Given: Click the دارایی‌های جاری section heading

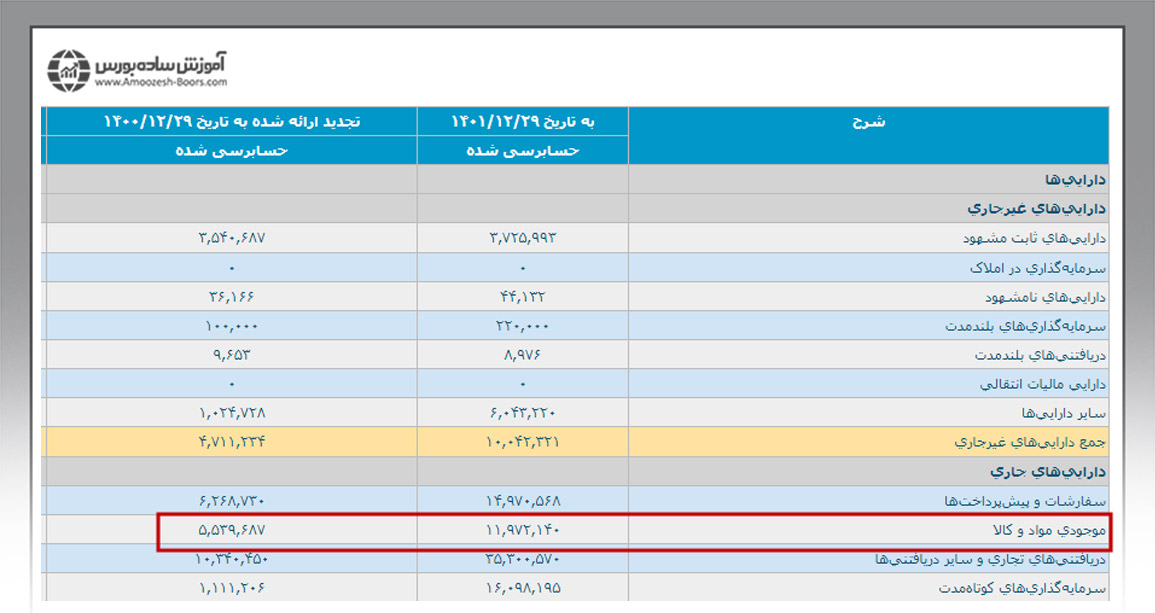Looking at the screenshot, I should click(1046, 471).
